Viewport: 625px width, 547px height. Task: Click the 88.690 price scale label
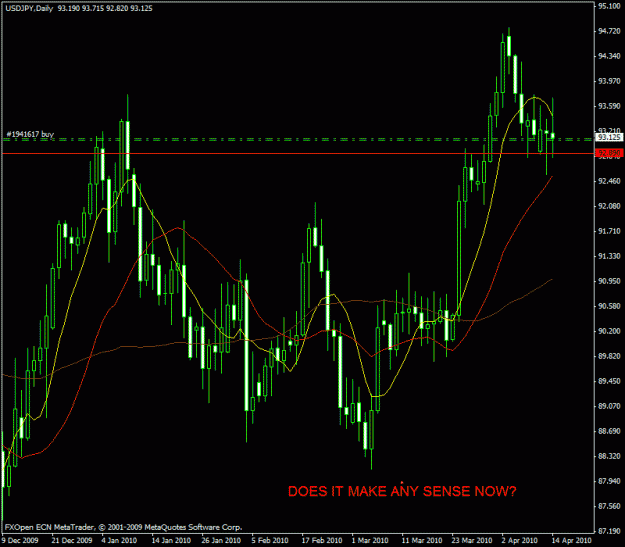[609, 431]
